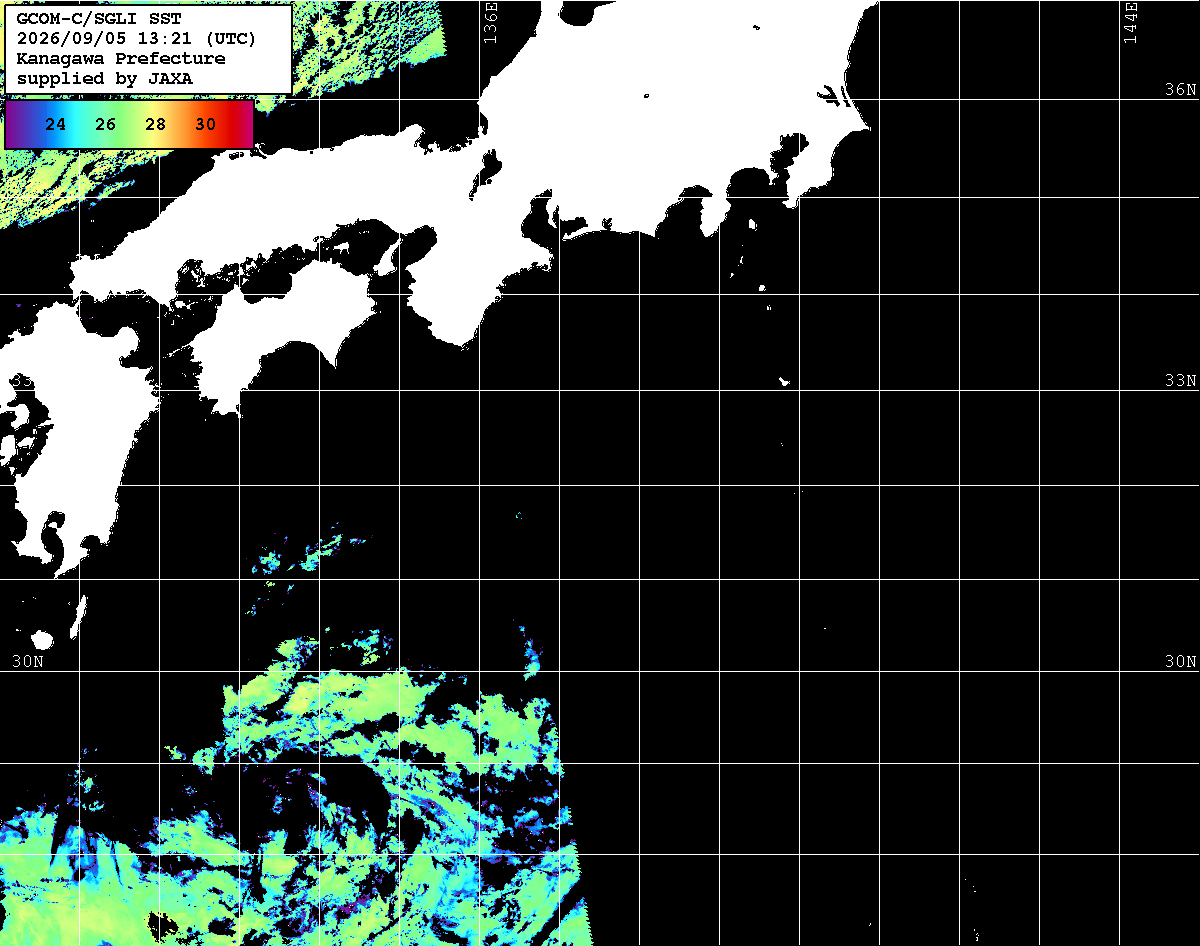Click Awaji Island between Shikoku and Honshu
The width and height of the screenshot is (1200, 946).
pos(387,260)
